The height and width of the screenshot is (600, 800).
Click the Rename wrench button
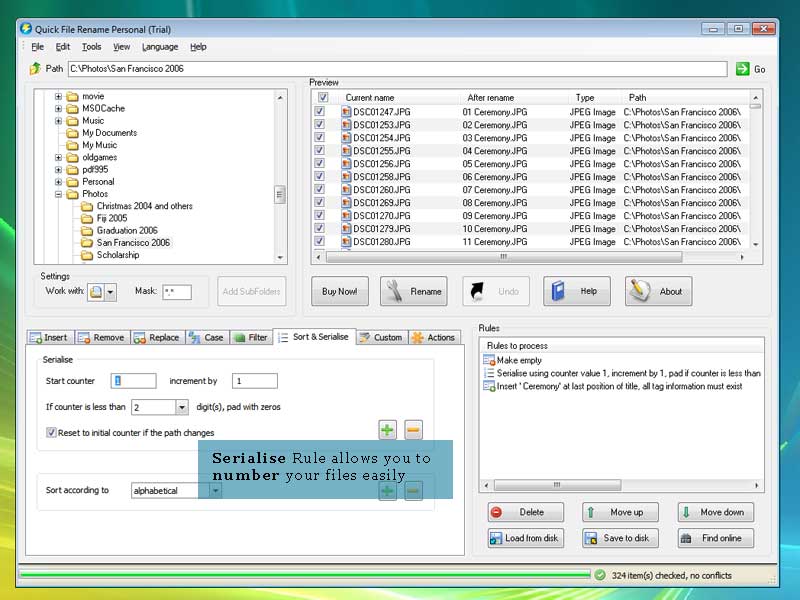pos(413,291)
